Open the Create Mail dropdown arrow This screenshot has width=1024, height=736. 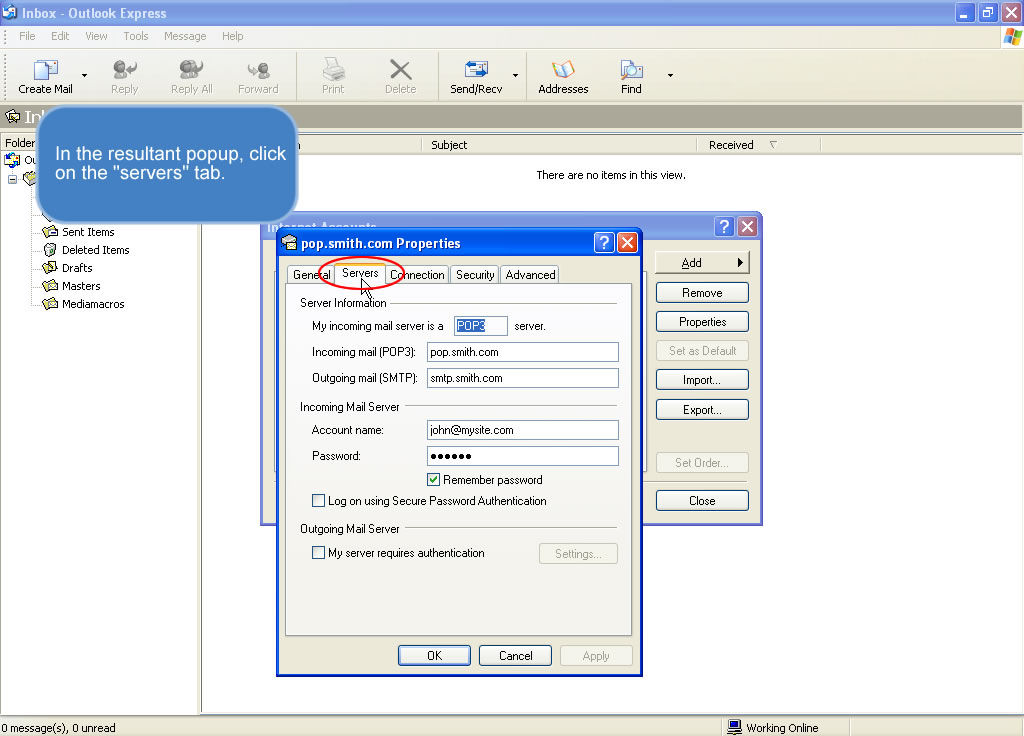click(84, 75)
